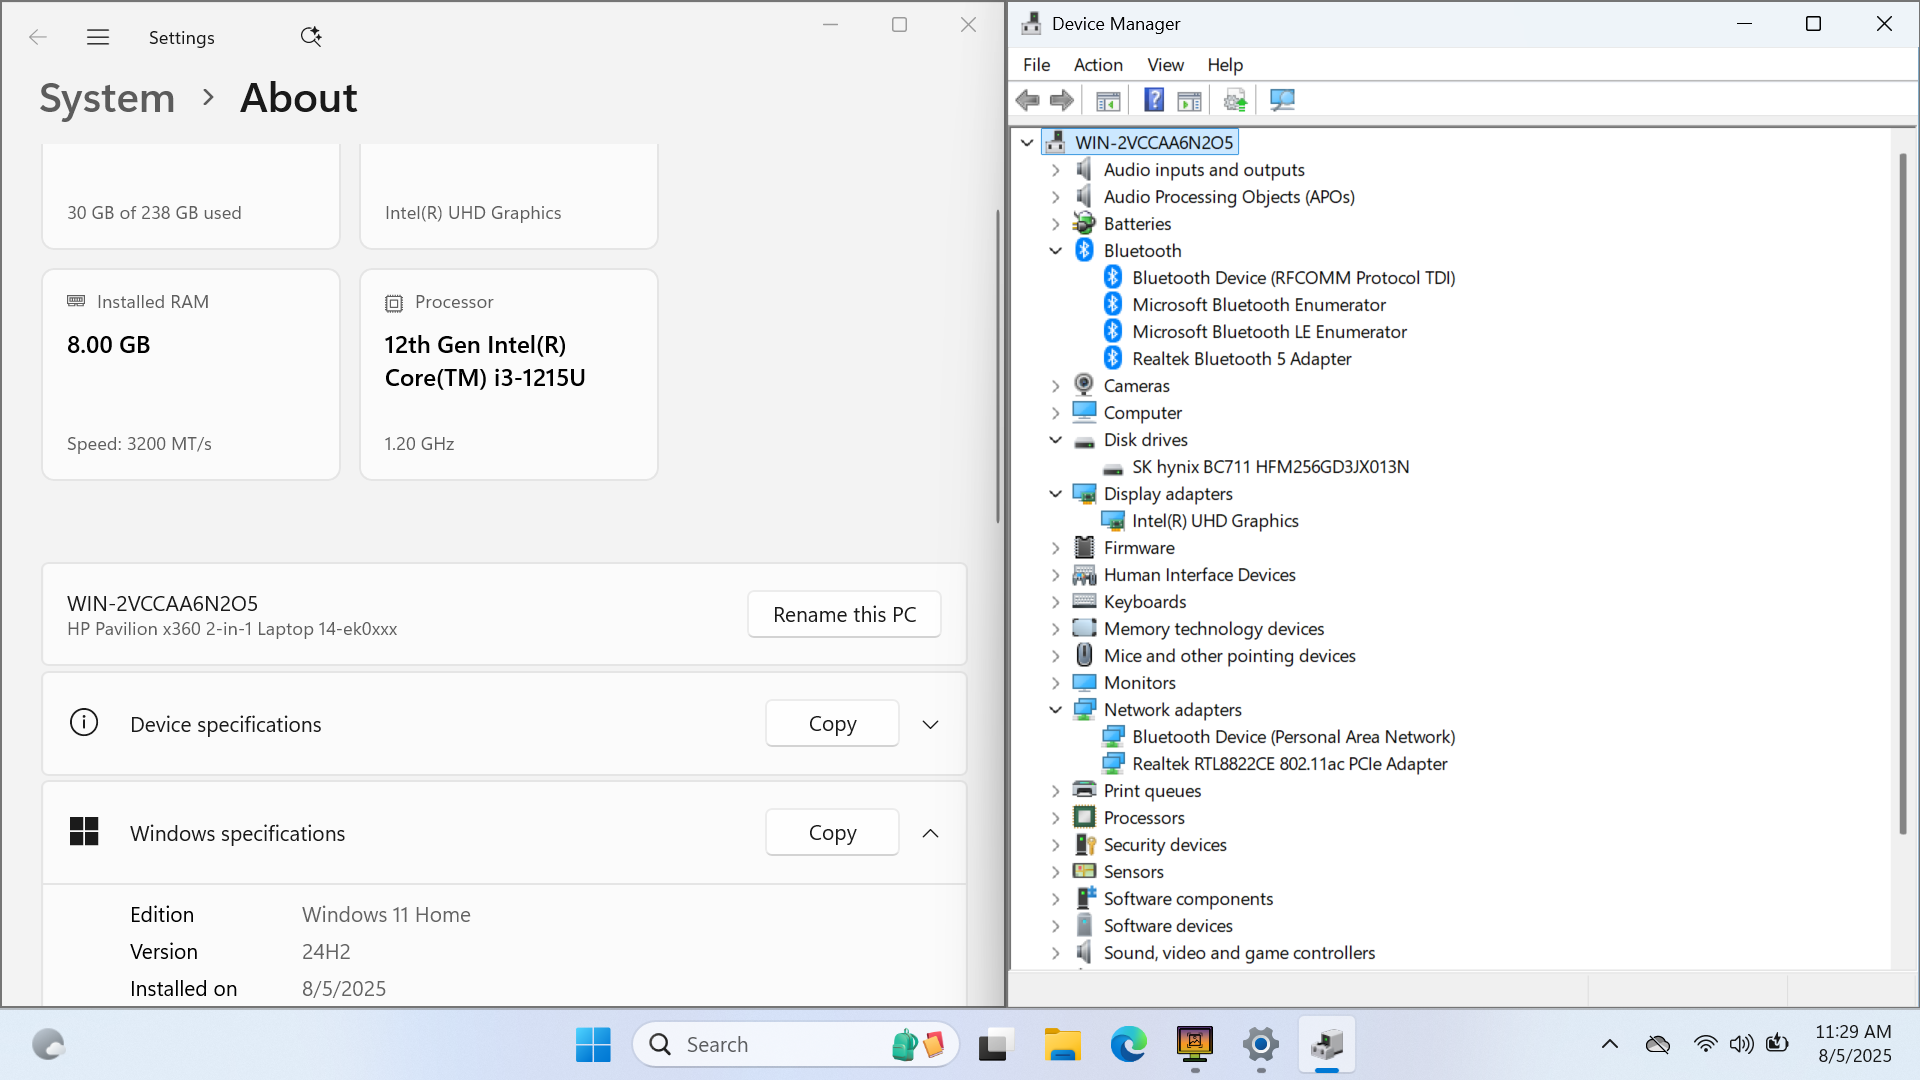
Task: Click the Show/Hide Action Pane toolbar icon
Action: click(1189, 100)
